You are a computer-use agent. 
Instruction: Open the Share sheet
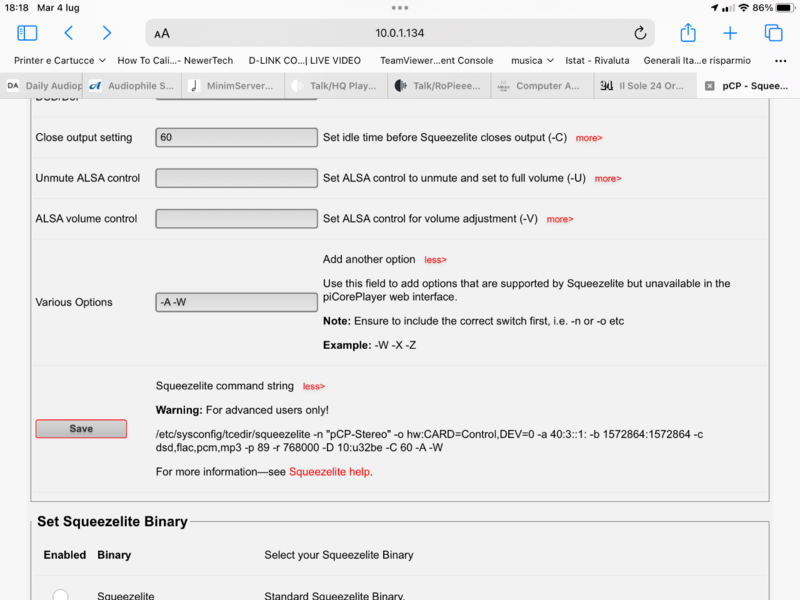pyautogui.click(x=687, y=33)
